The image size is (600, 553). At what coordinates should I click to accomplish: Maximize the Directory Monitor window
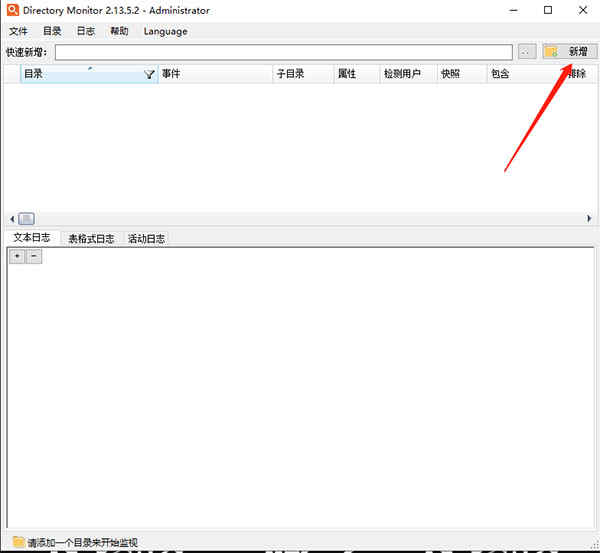(x=548, y=10)
